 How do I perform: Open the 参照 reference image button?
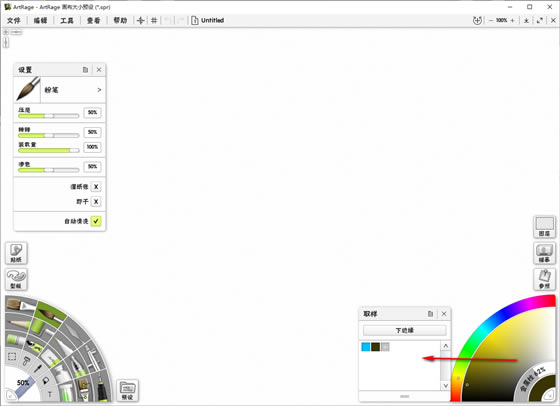click(544, 279)
